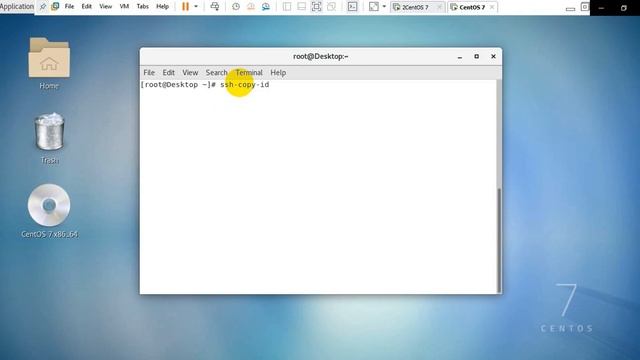The image size is (640, 360).
Task: Pause the virtual machine
Action: click(x=185, y=7)
